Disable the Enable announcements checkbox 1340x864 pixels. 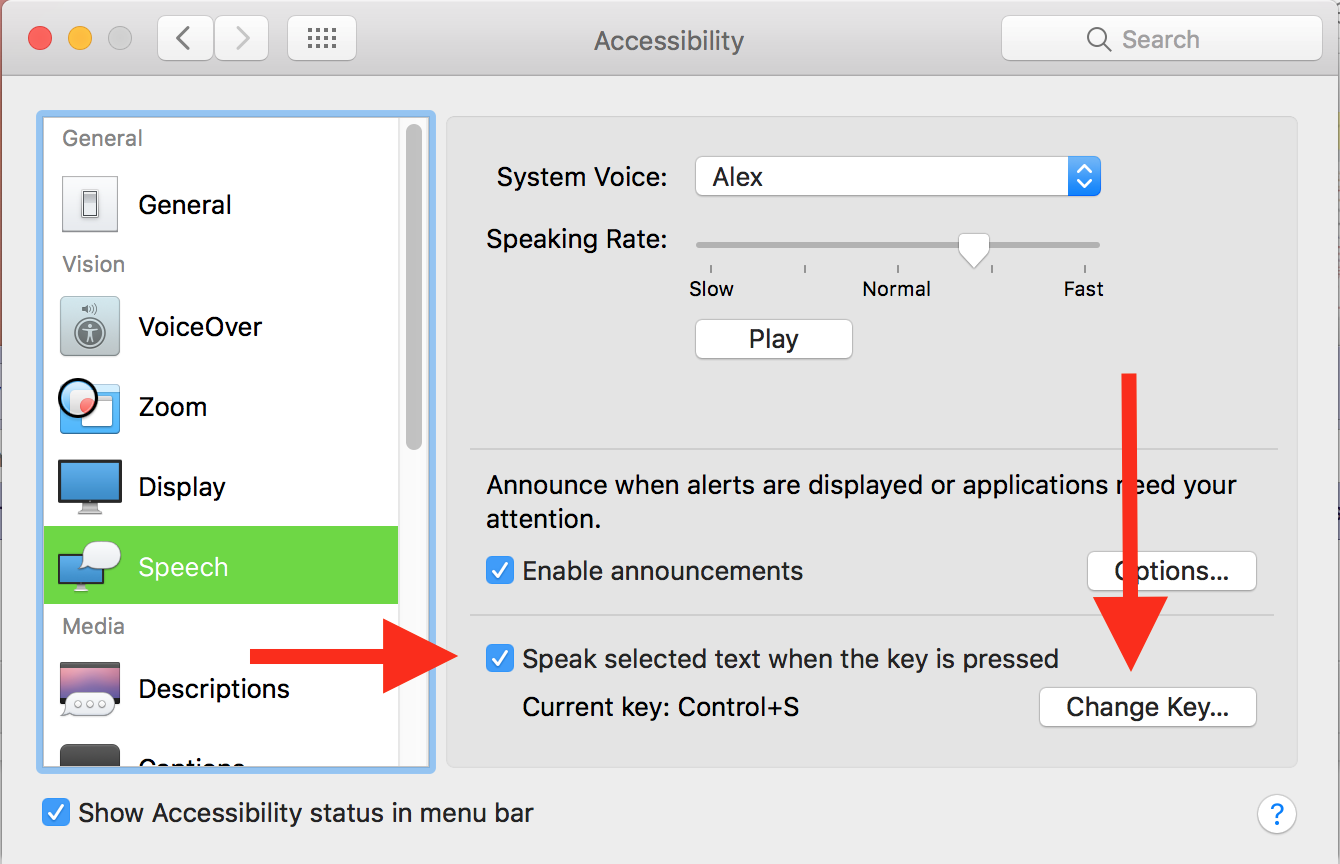coord(500,571)
